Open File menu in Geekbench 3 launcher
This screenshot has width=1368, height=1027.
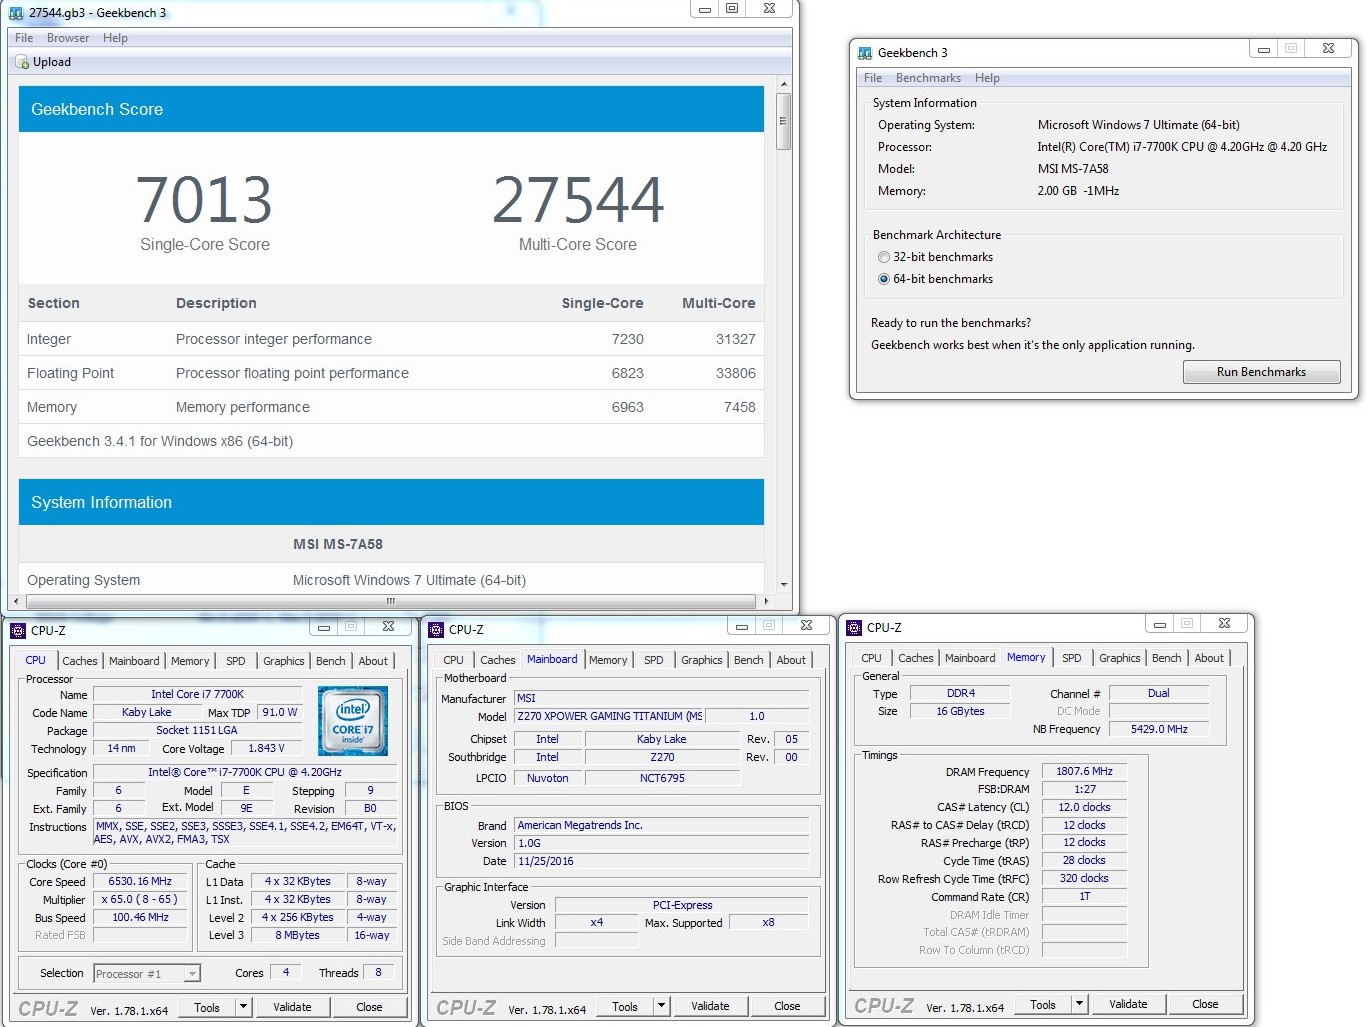[873, 78]
